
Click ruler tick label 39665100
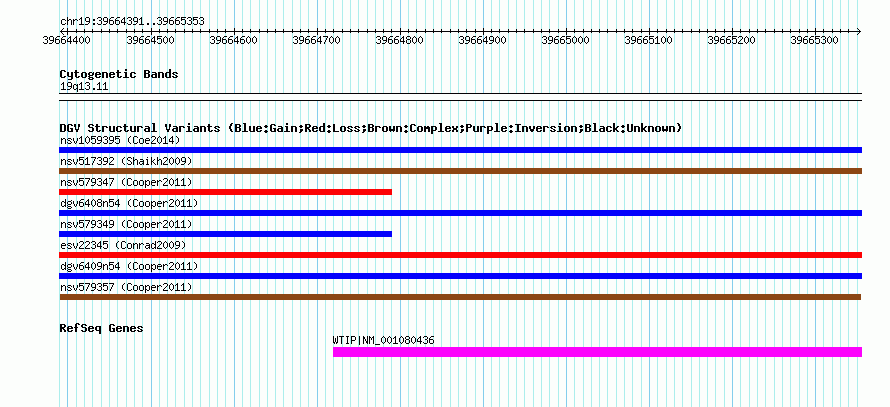(648, 40)
